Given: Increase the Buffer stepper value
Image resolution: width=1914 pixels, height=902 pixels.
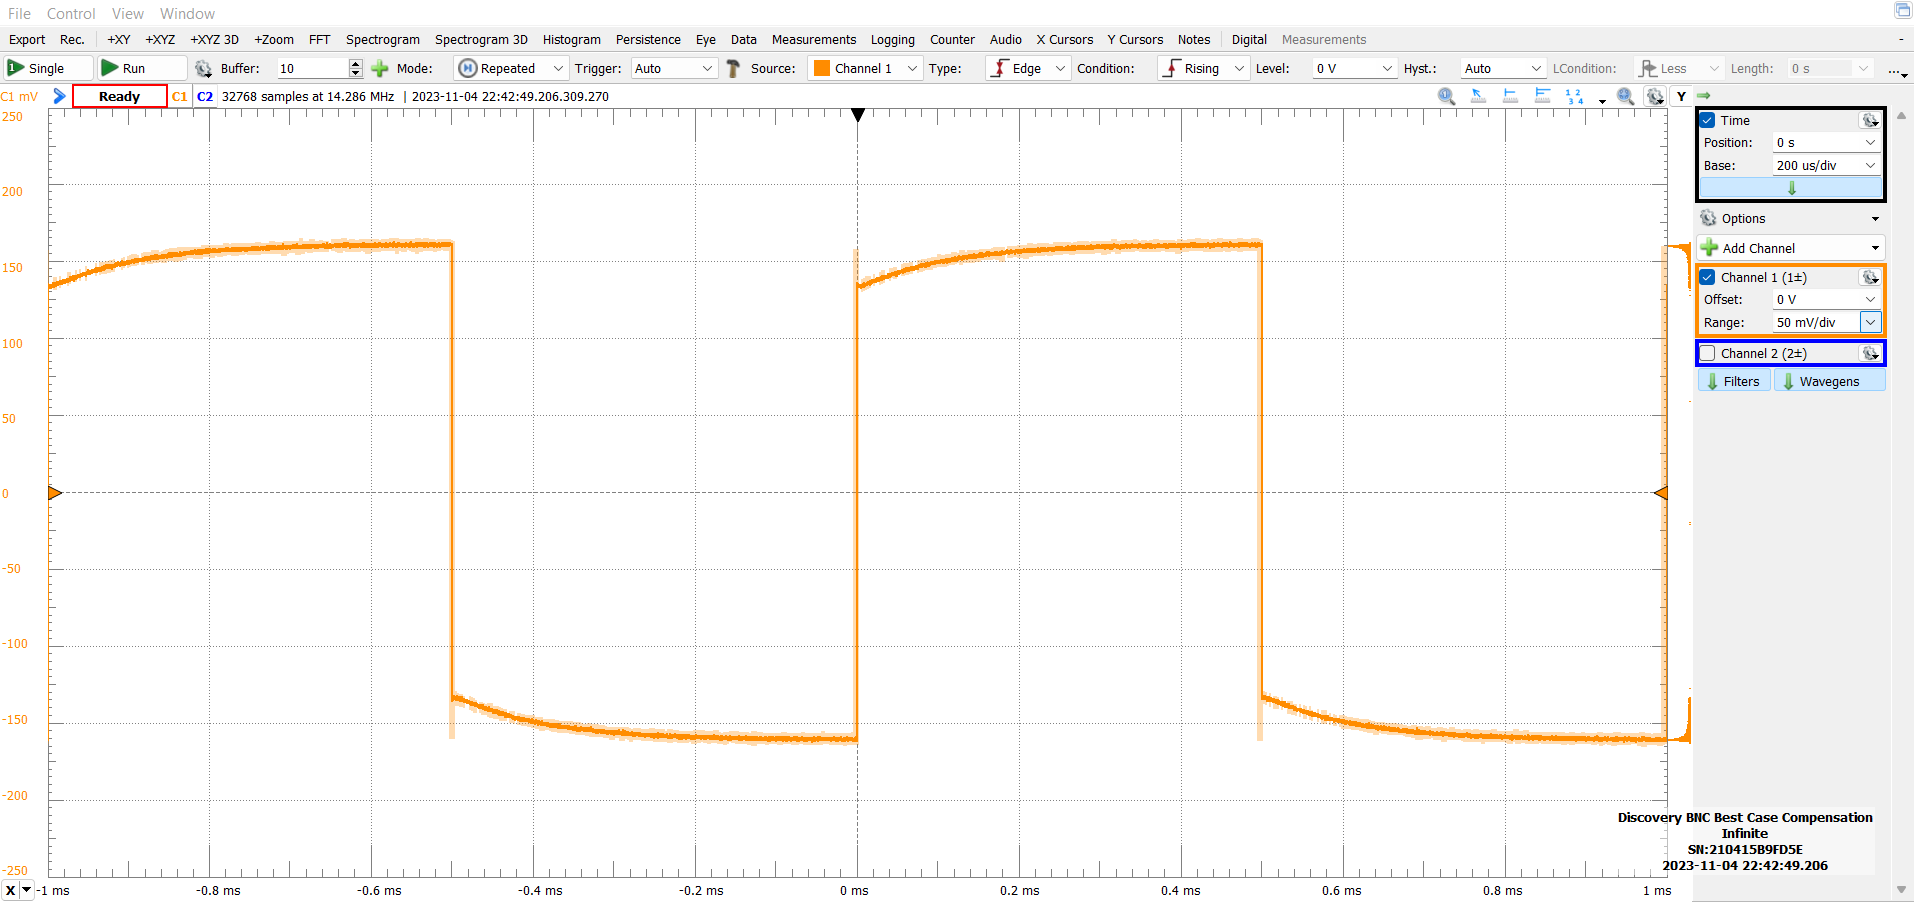Looking at the screenshot, I should [355, 63].
